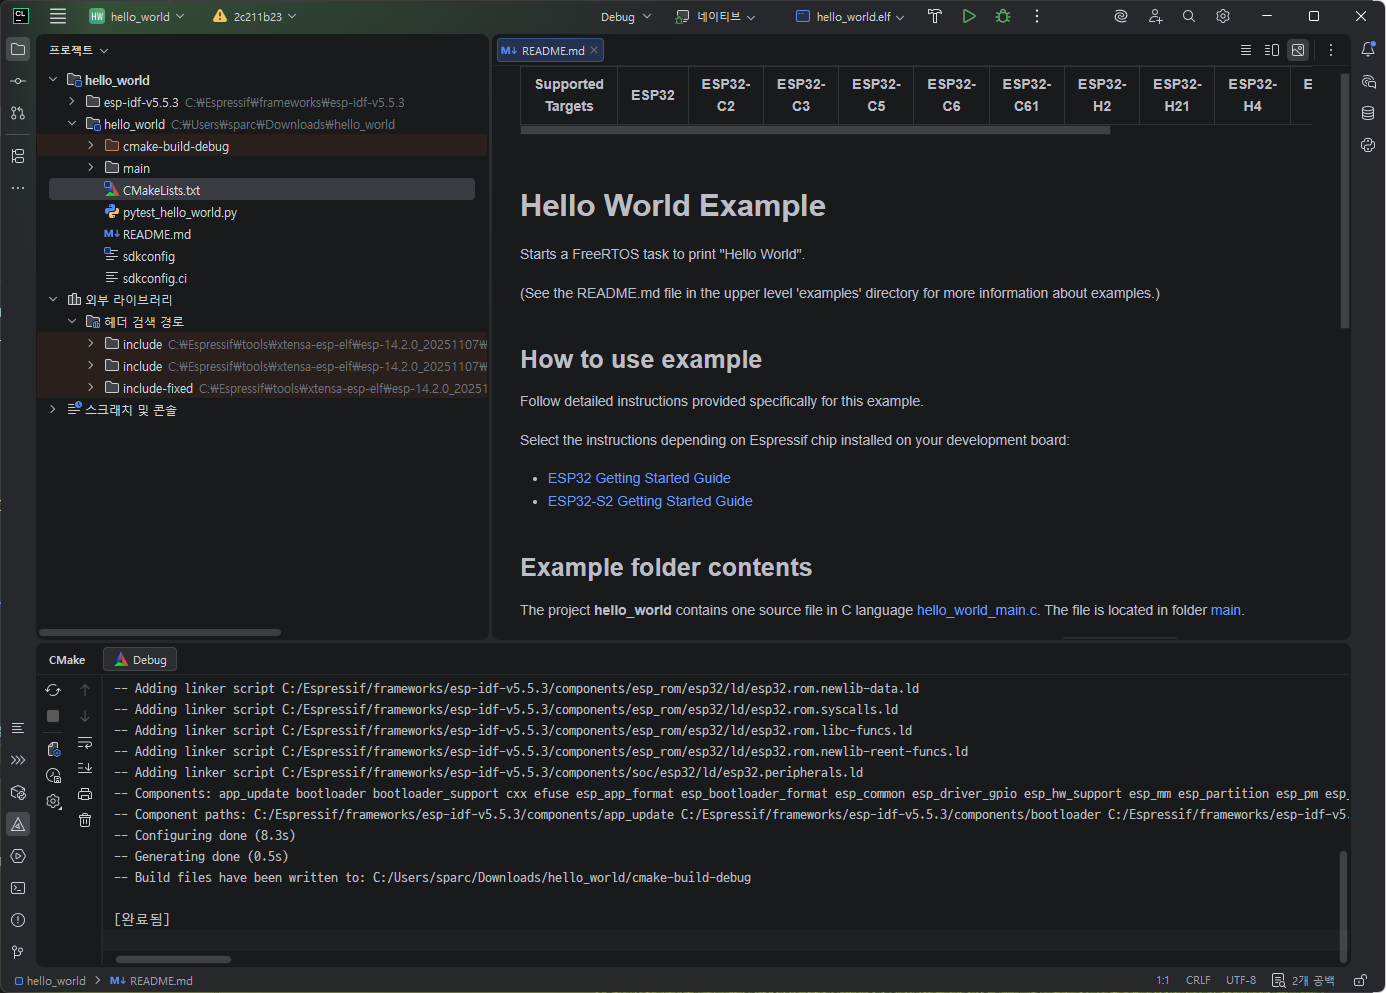
Task: Open the notifications bell panel
Action: 1368,49
